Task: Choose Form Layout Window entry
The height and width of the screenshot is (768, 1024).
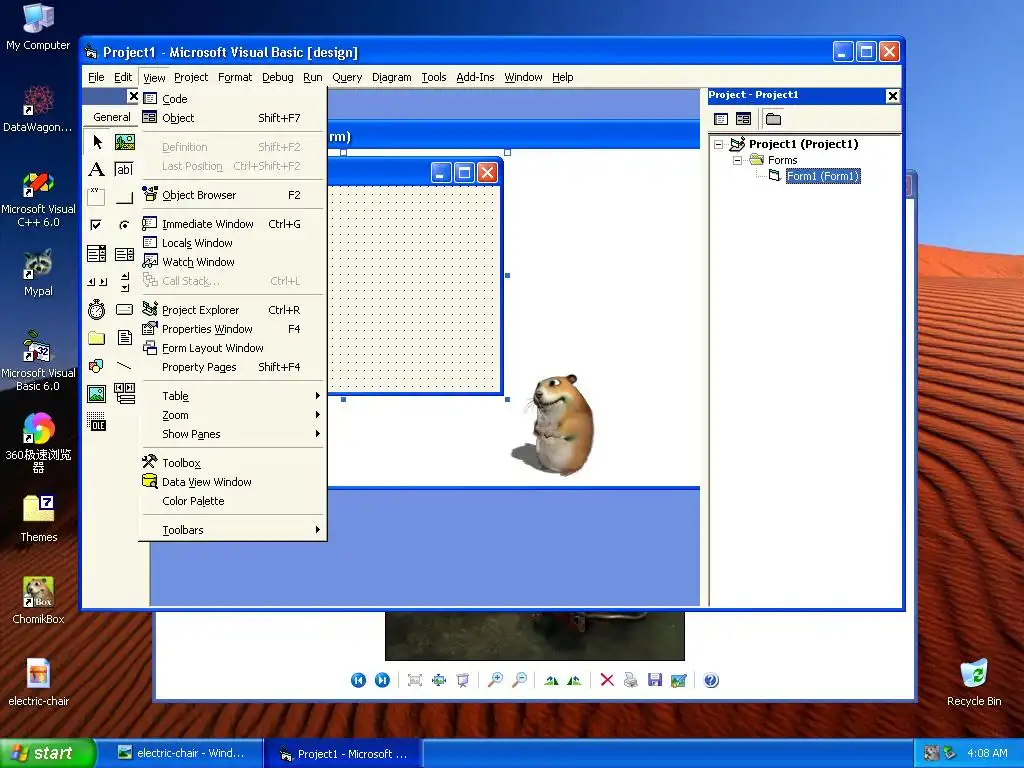Action: [232, 348]
